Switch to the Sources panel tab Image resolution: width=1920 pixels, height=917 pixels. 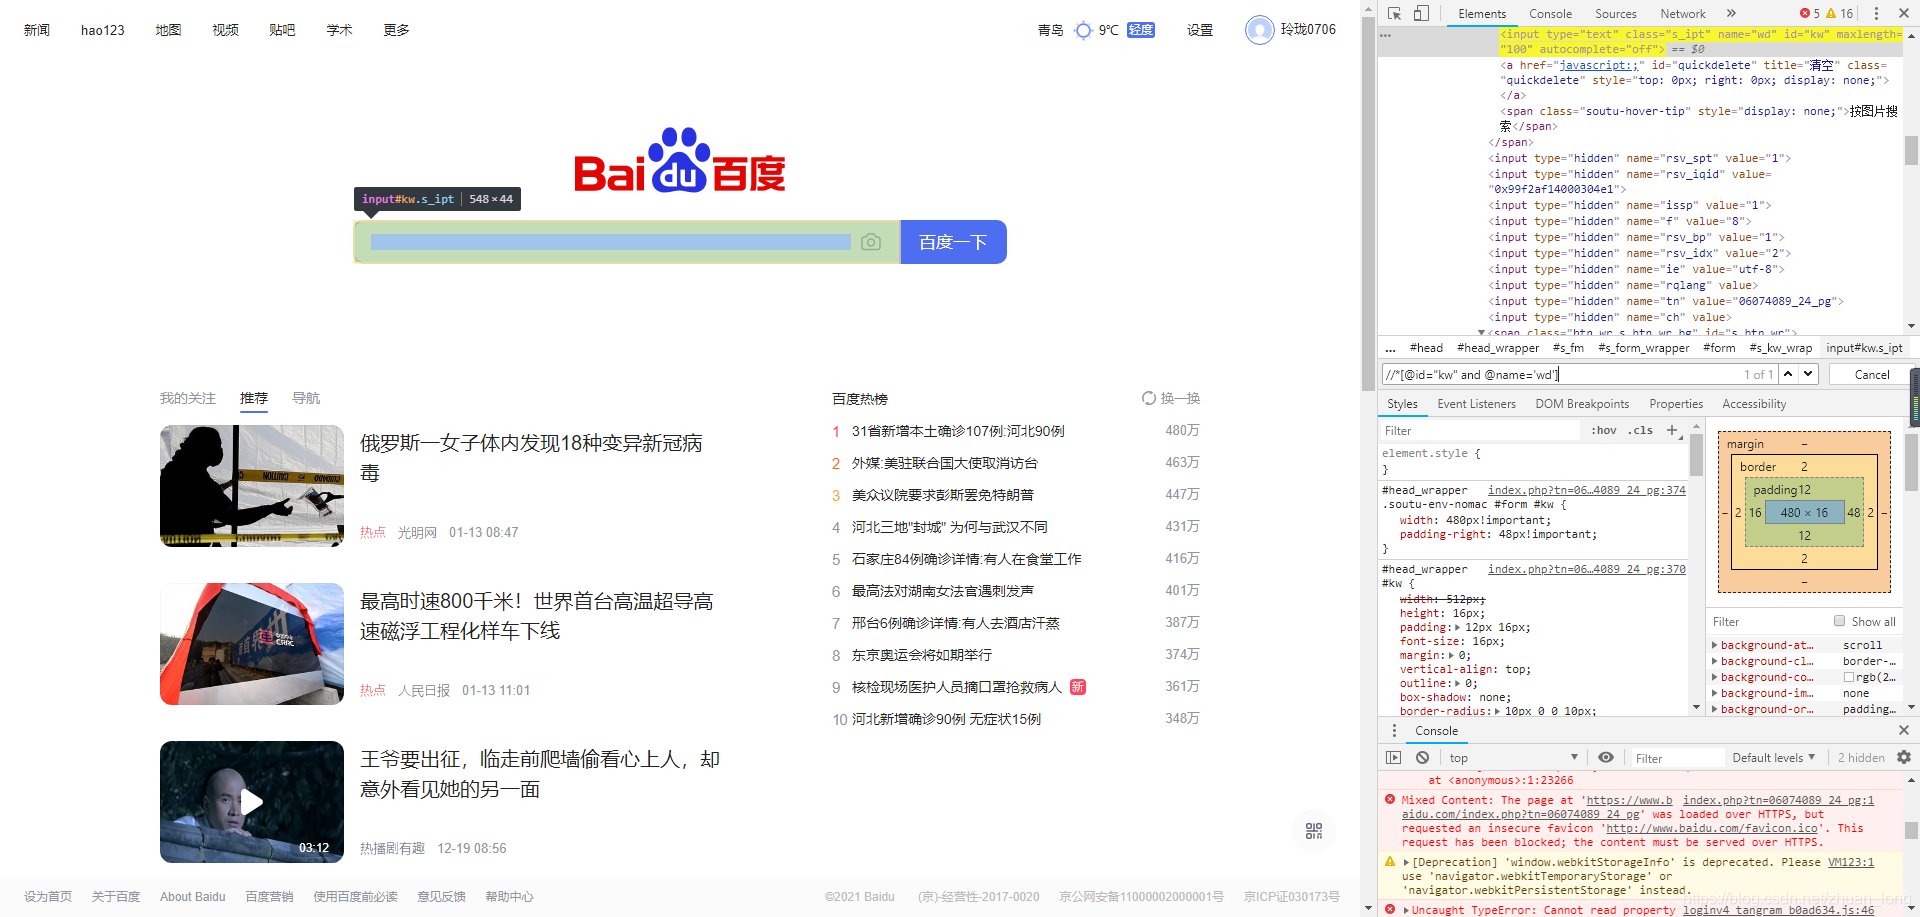click(x=1615, y=13)
